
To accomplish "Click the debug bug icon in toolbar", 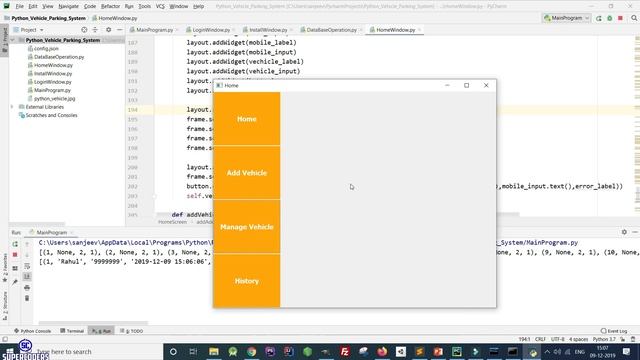I will coord(609,18).
